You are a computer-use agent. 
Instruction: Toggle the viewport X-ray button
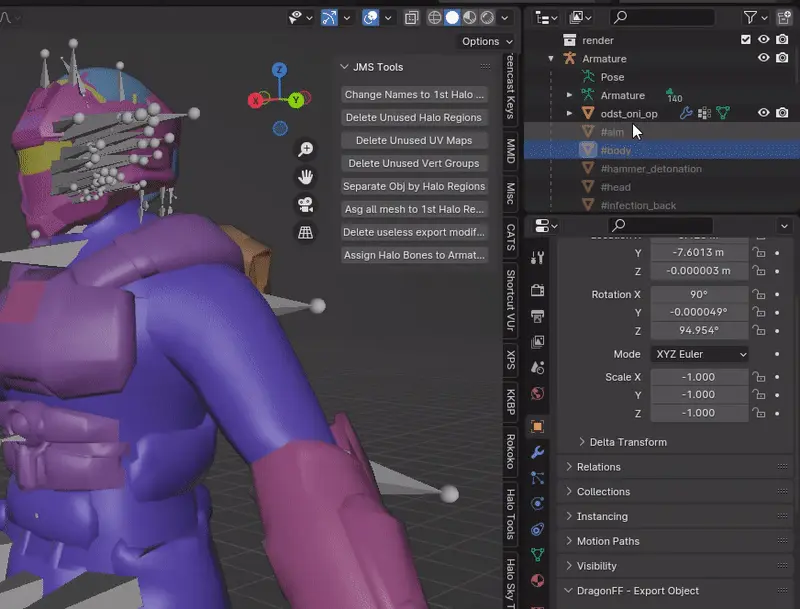point(411,18)
